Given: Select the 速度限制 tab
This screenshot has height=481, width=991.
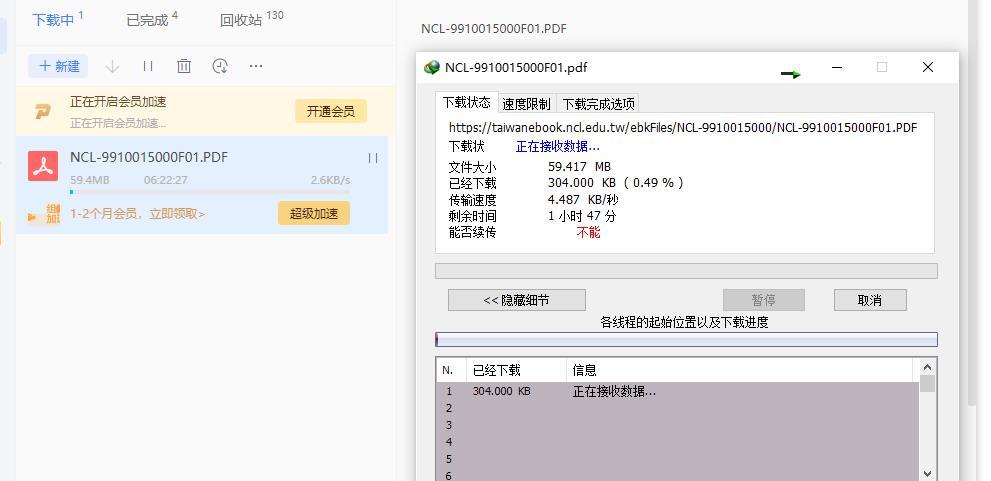Looking at the screenshot, I should 526,104.
